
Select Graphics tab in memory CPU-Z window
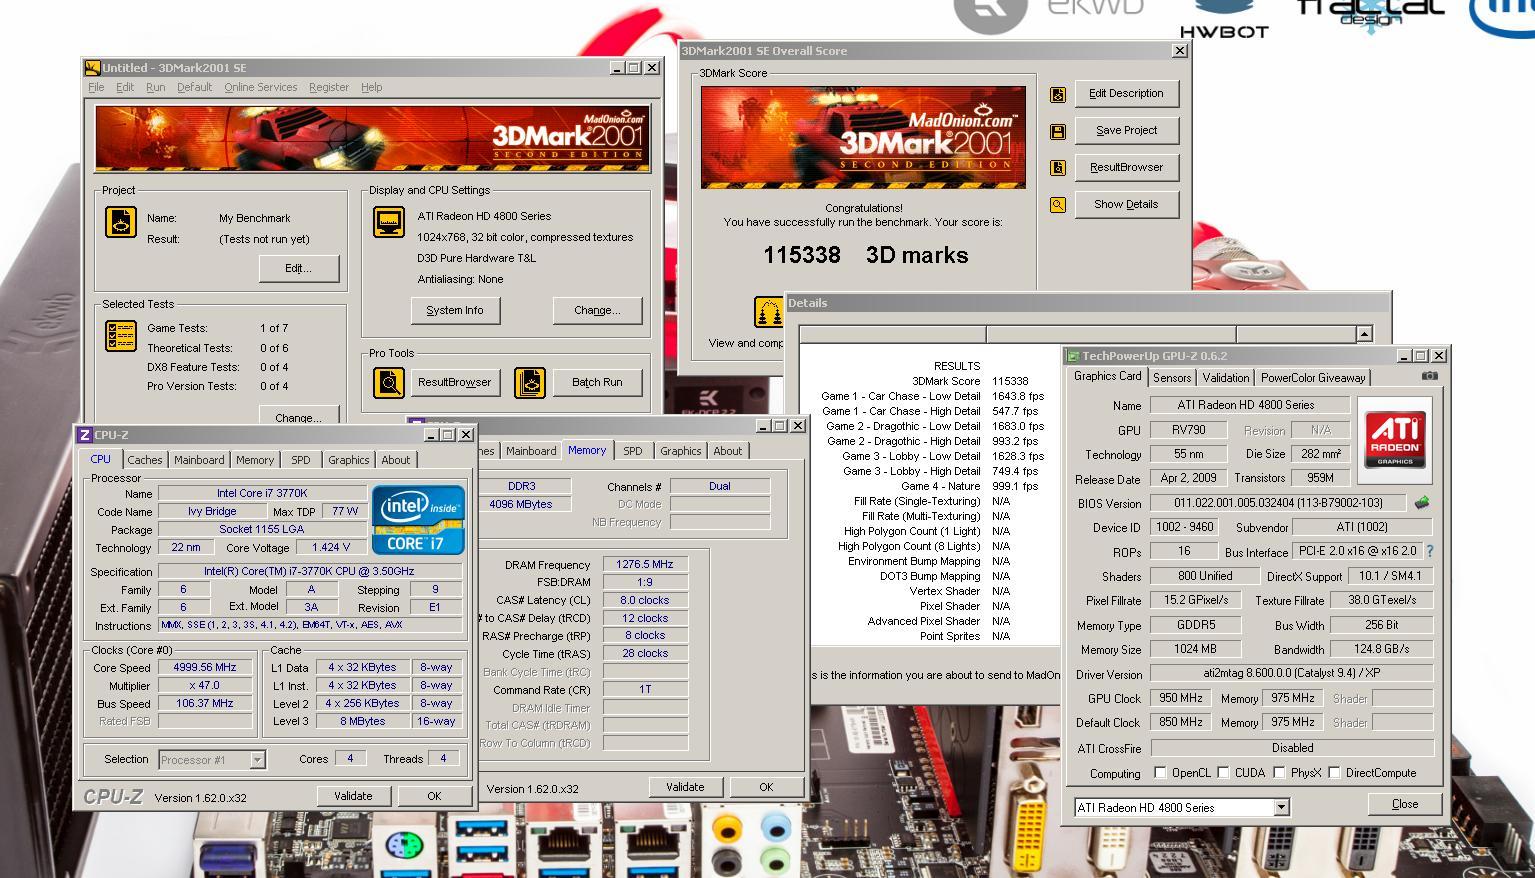[680, 451]
